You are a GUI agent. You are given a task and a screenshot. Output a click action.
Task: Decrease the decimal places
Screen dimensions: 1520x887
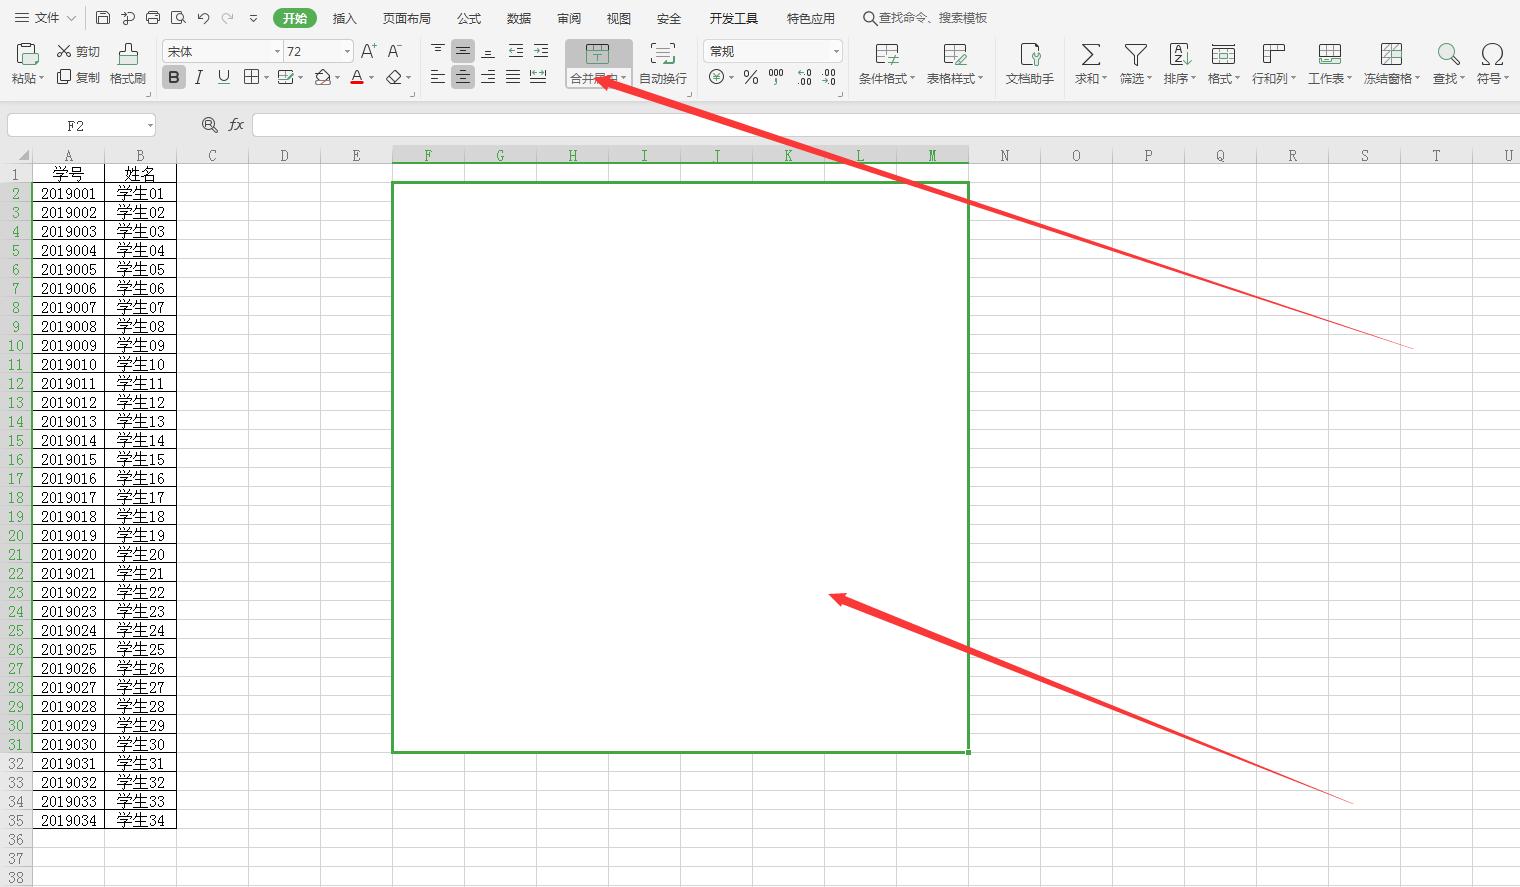click(x=829, y=77)
